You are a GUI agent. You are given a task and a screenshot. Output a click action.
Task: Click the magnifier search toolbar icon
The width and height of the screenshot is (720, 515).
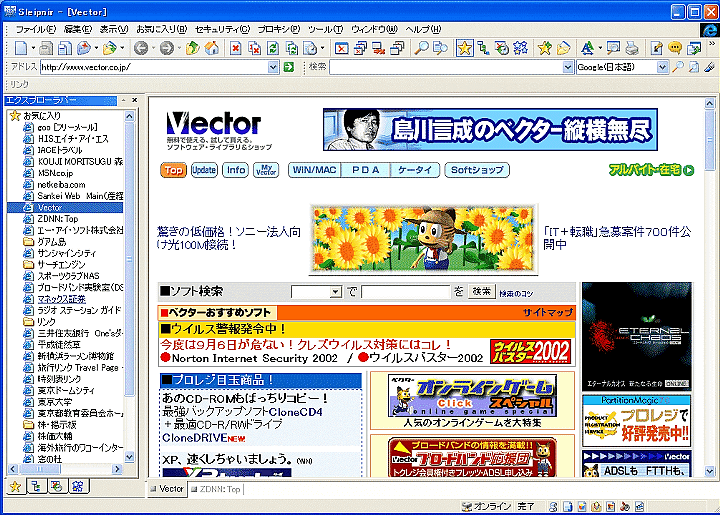[421, 48]
